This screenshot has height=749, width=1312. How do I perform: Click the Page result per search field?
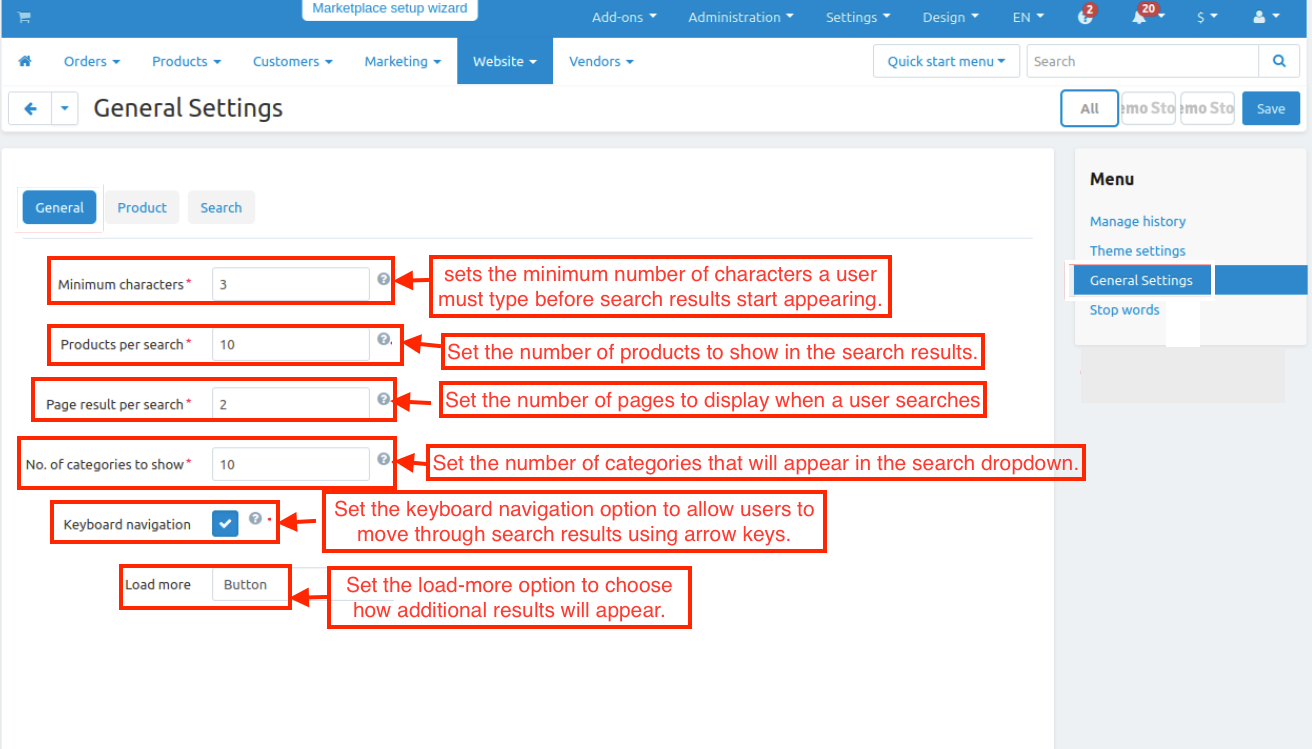click(290, 404)
